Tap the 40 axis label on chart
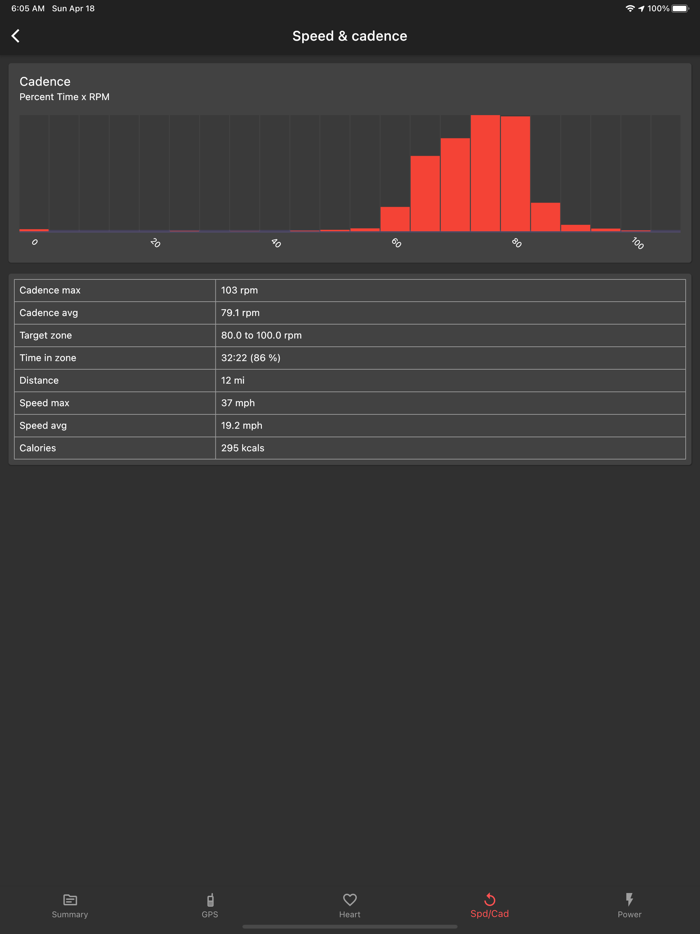Viewport: 700px width, 934px height. click(x=276, y=242)
